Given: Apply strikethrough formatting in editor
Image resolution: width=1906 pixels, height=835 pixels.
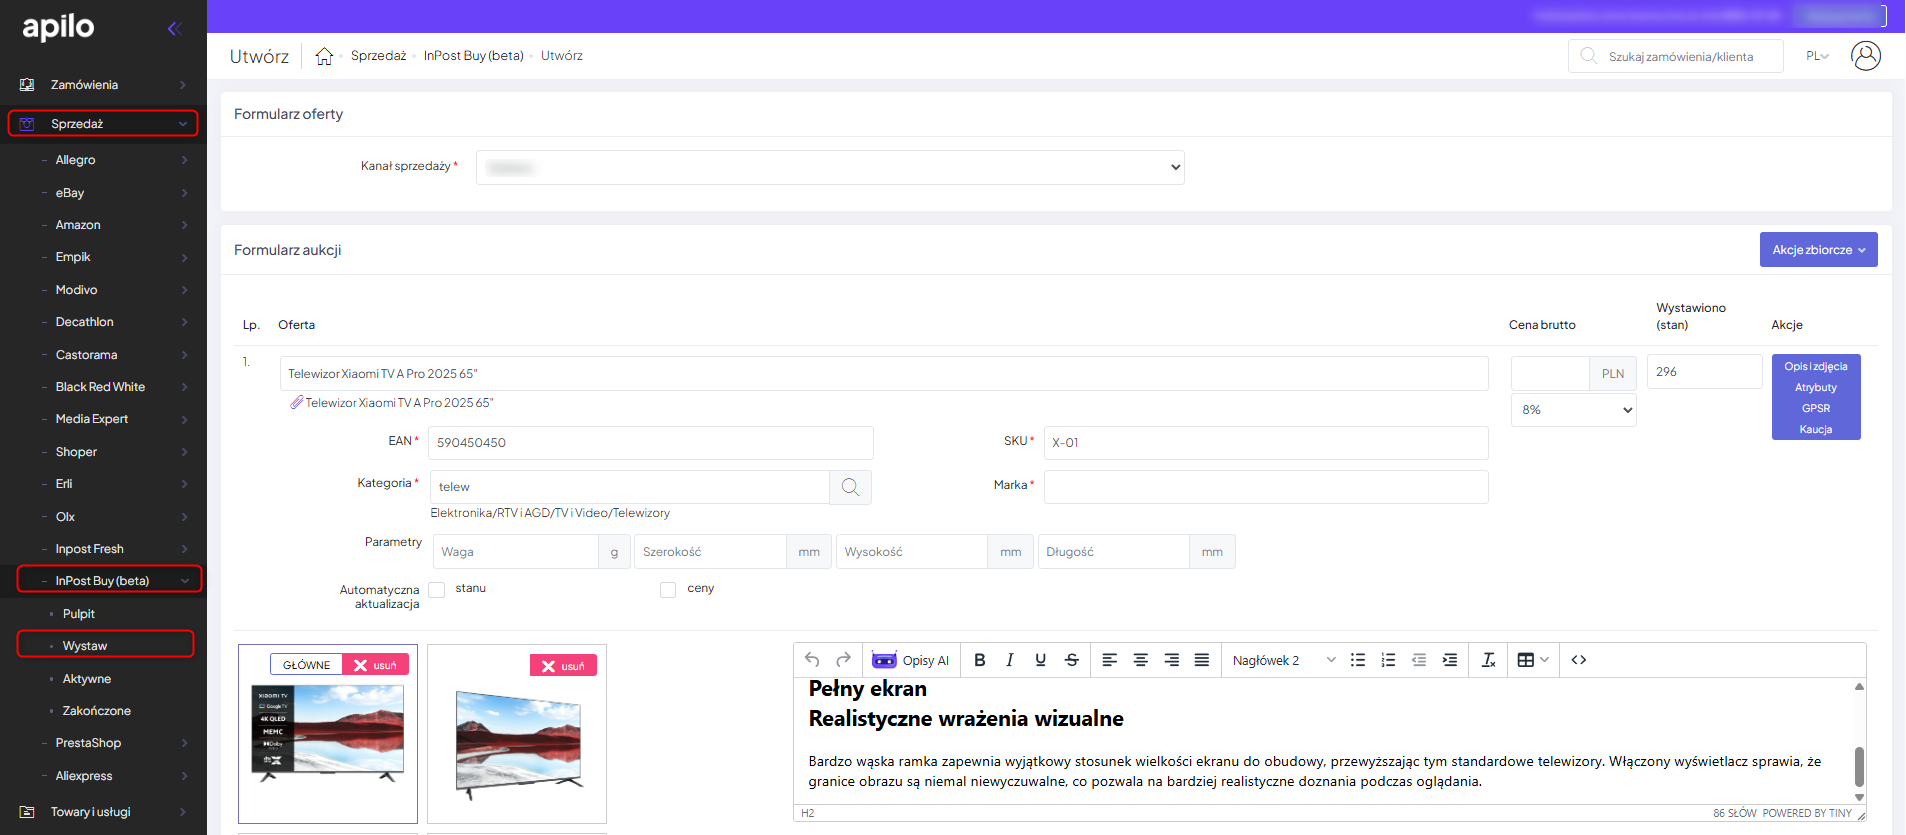Looking at the screenshot, I should (x=1071, y=660).
